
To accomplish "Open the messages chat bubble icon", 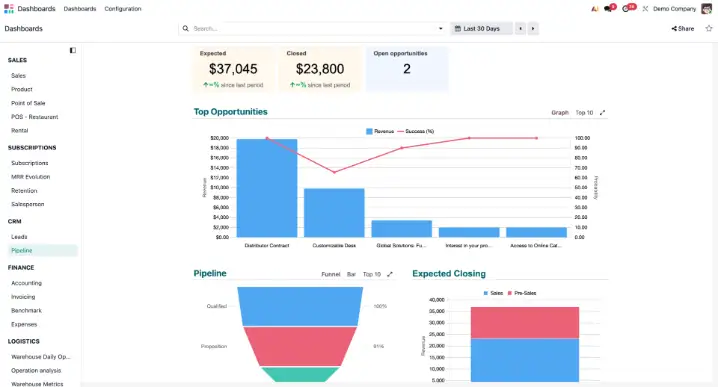I will (x=608, y=9).
